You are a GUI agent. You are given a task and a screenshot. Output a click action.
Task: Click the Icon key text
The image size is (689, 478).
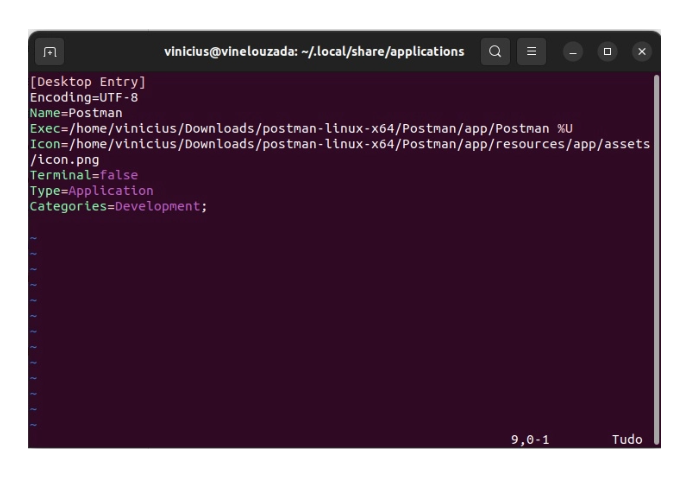45,144
